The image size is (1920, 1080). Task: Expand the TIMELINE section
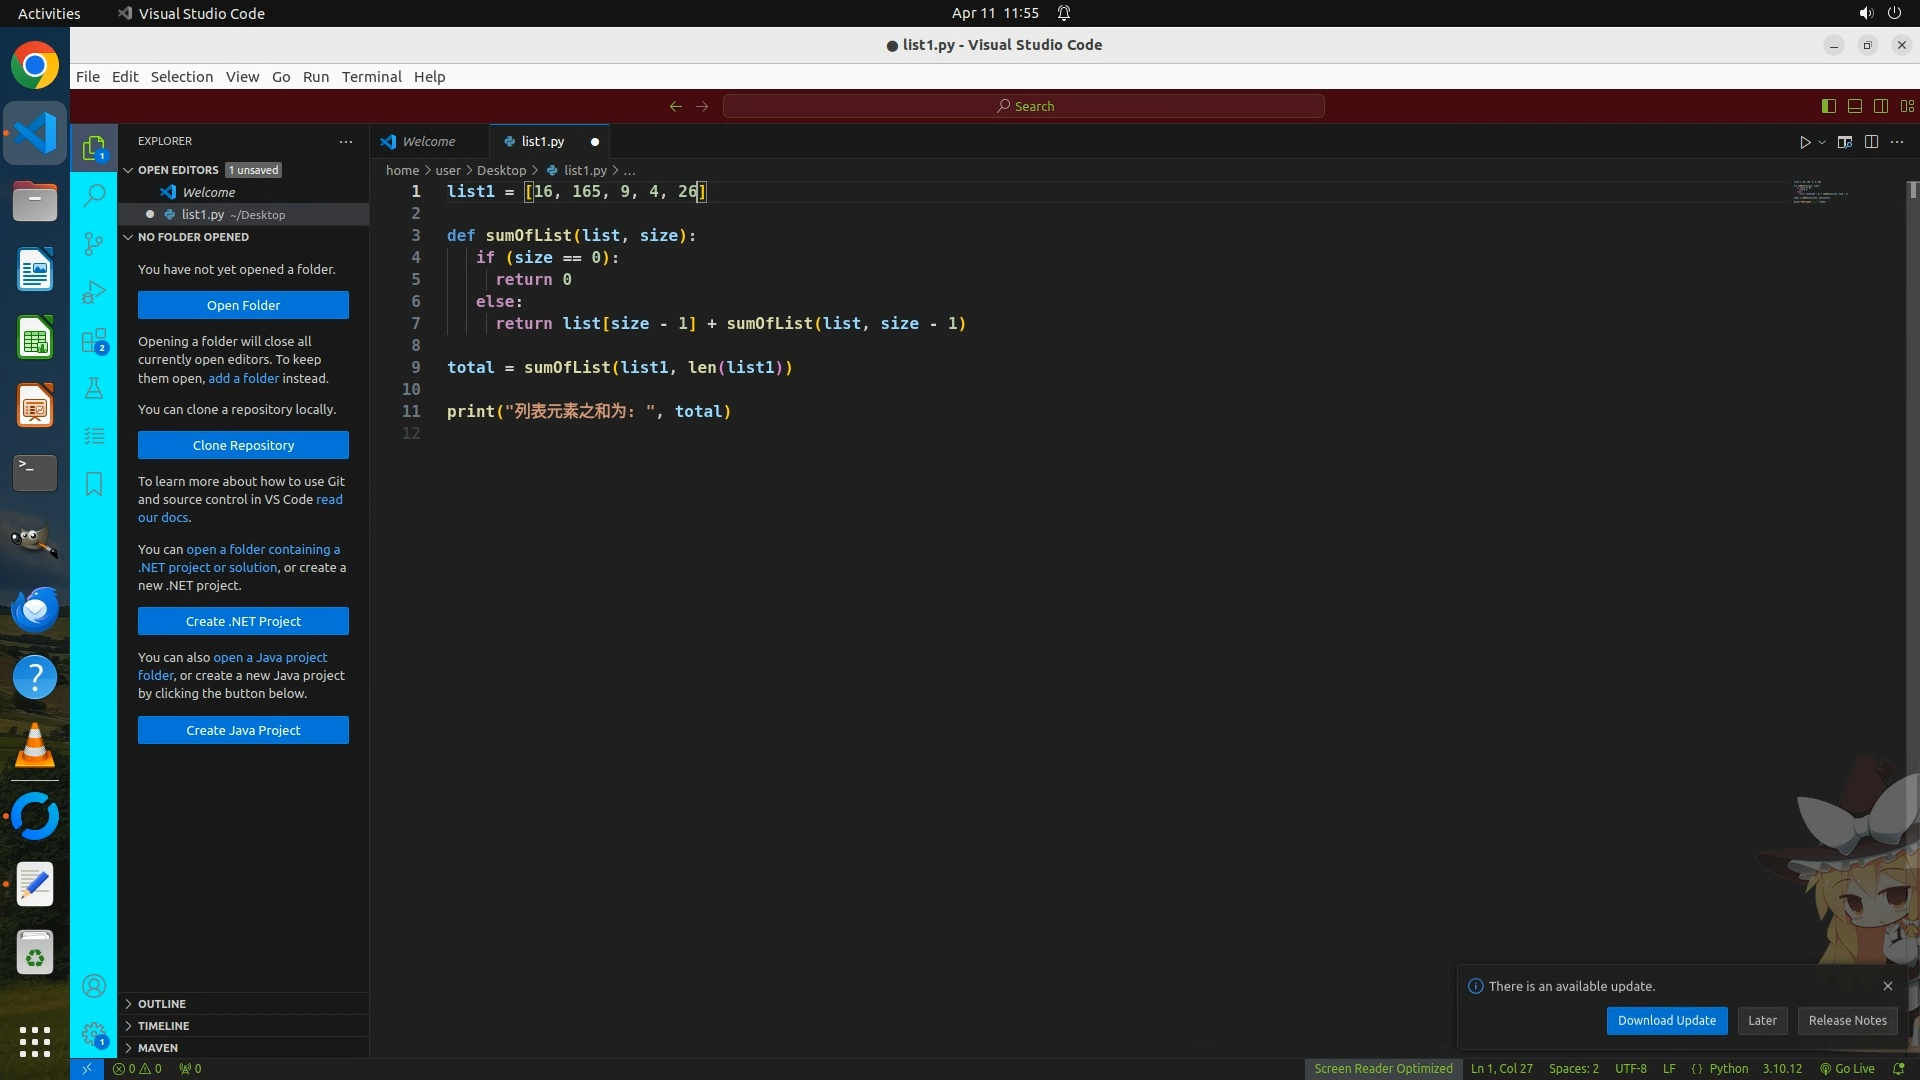[163, 1026]
